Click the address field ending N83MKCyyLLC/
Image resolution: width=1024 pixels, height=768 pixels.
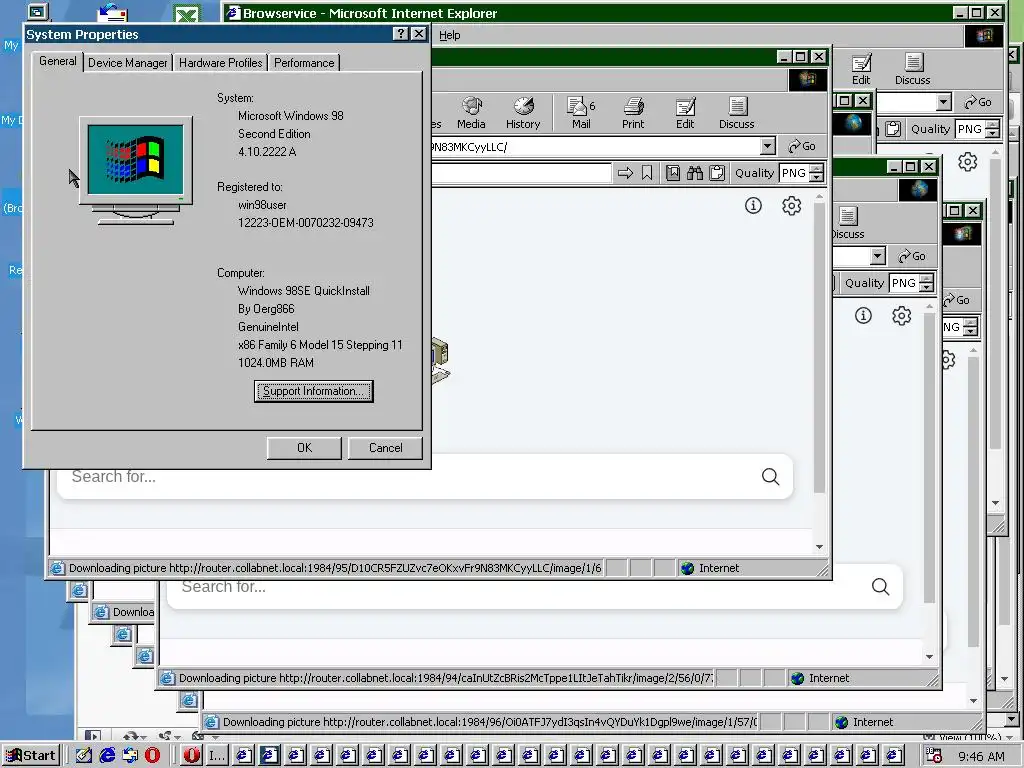pyautogui.click(x=594, y=146)
